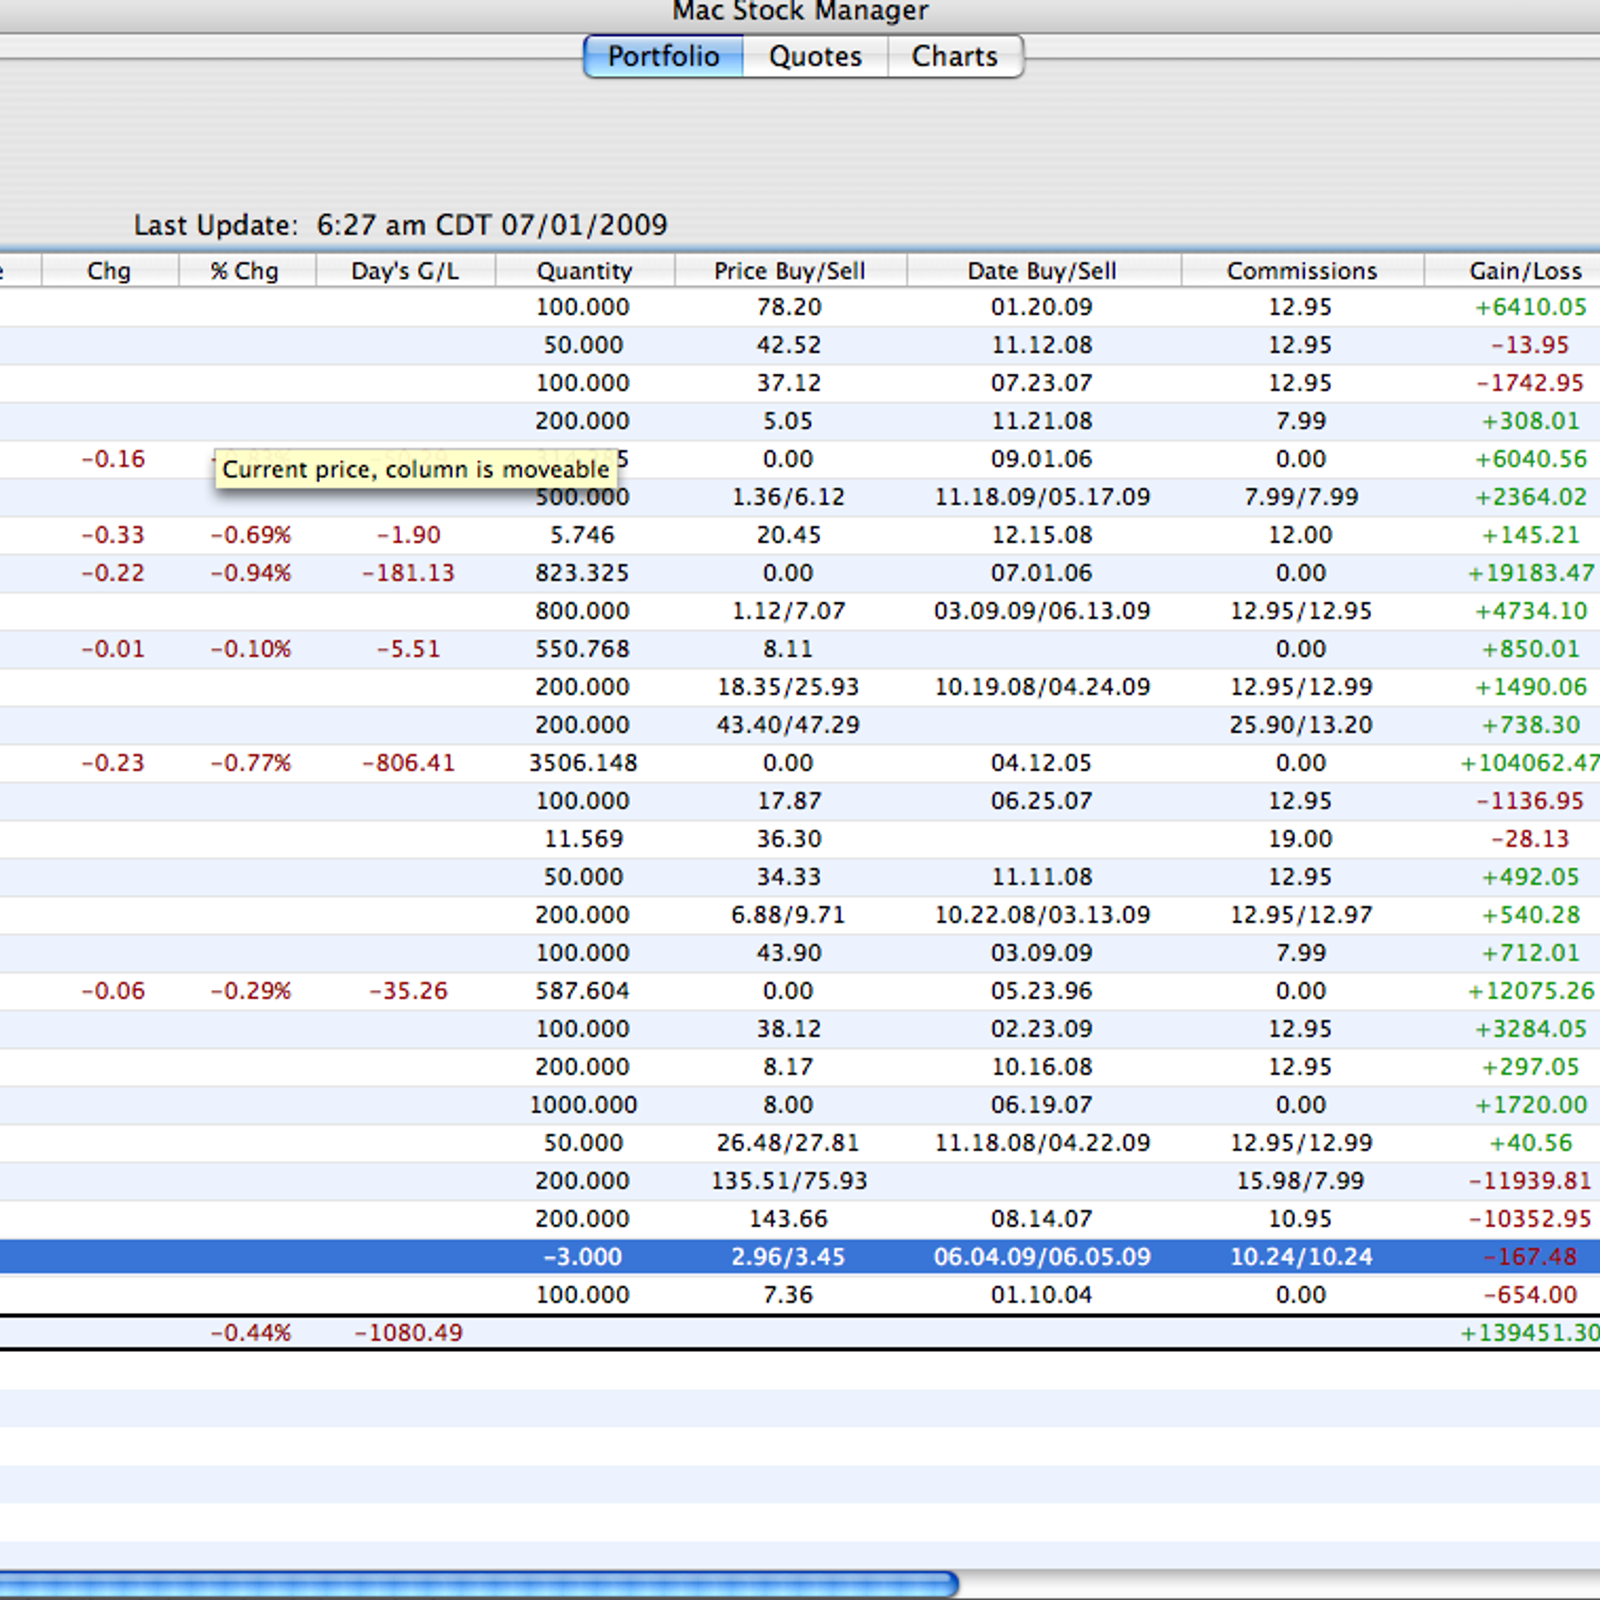Click the date cell 01.10.04
The height and width of the screenshot is (1600, 1600).
[1042, 1295]
